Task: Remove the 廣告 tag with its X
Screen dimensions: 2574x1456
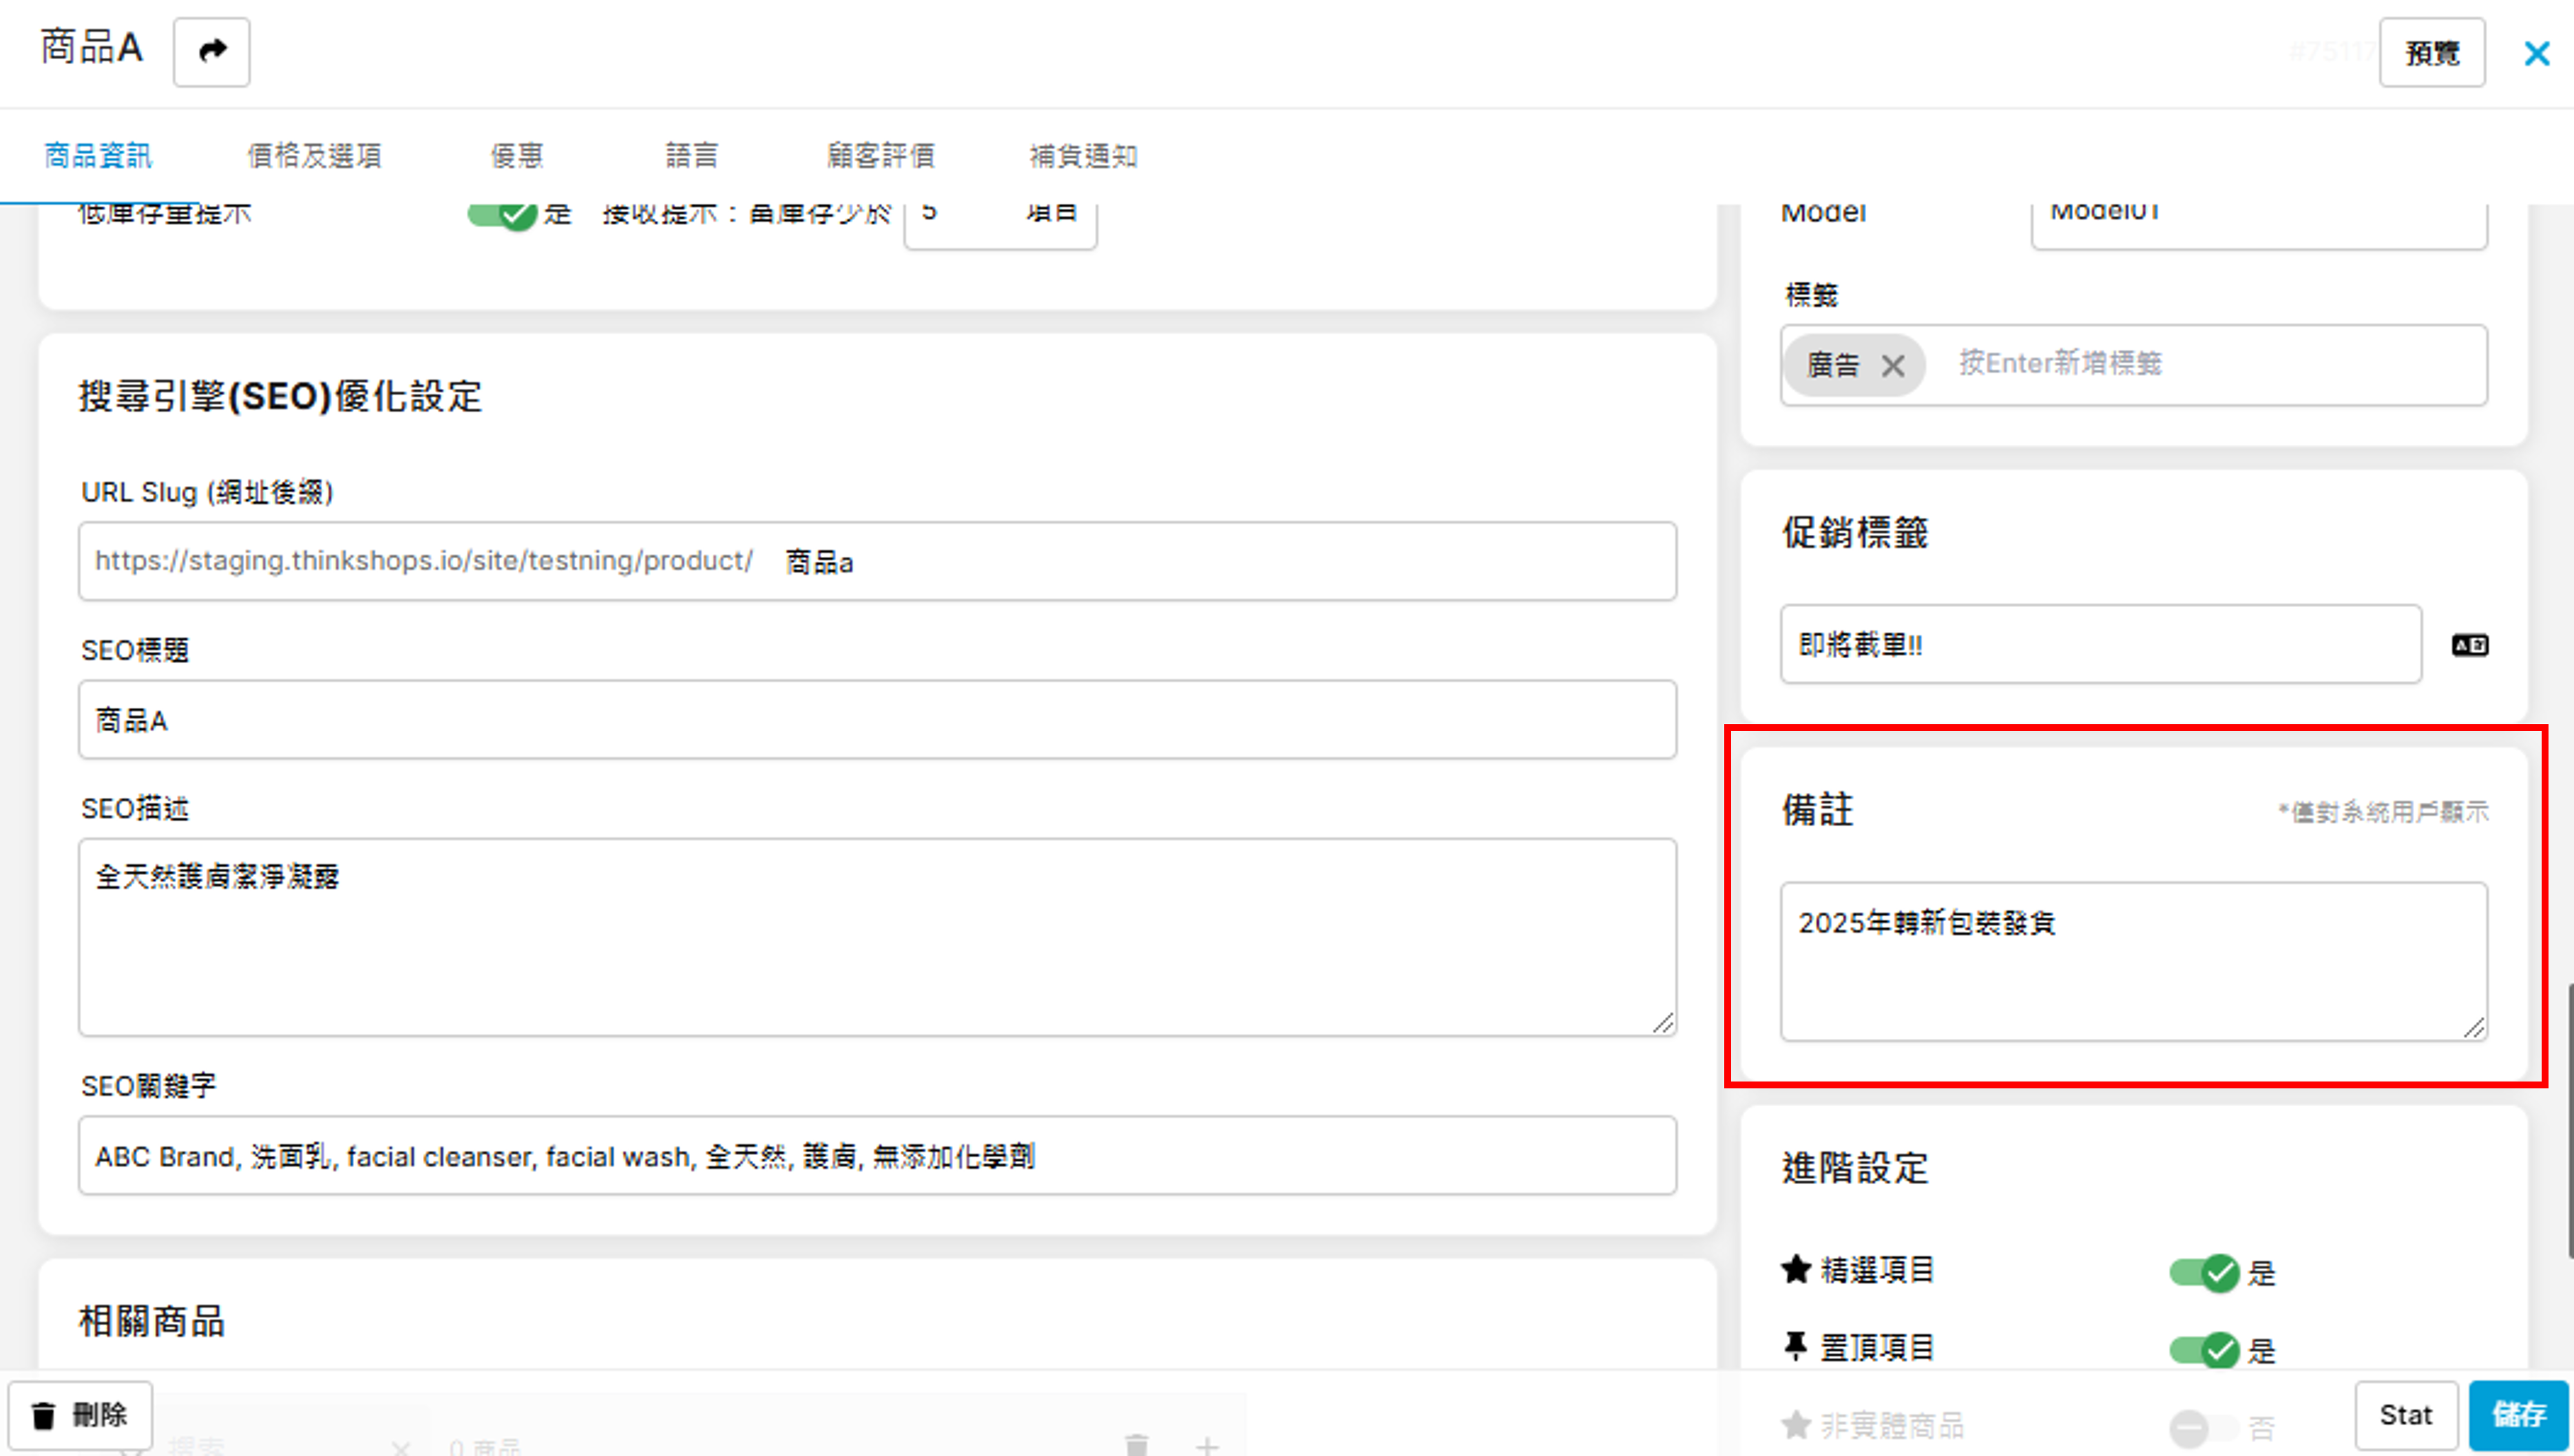Action: (x=1892, y=366)
